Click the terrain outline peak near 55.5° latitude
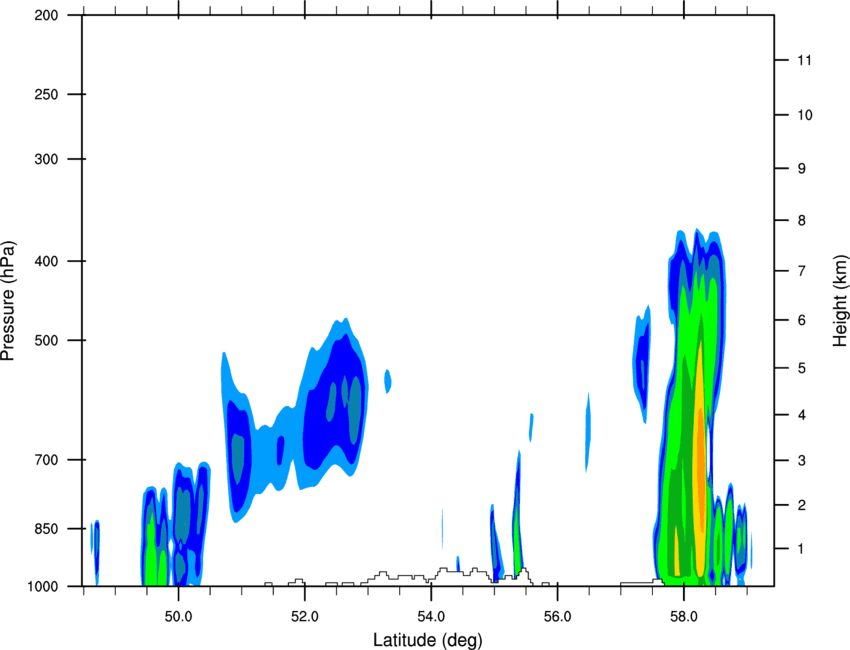The width and height of the screenshot is (850, 650). [x=523, y=572]
